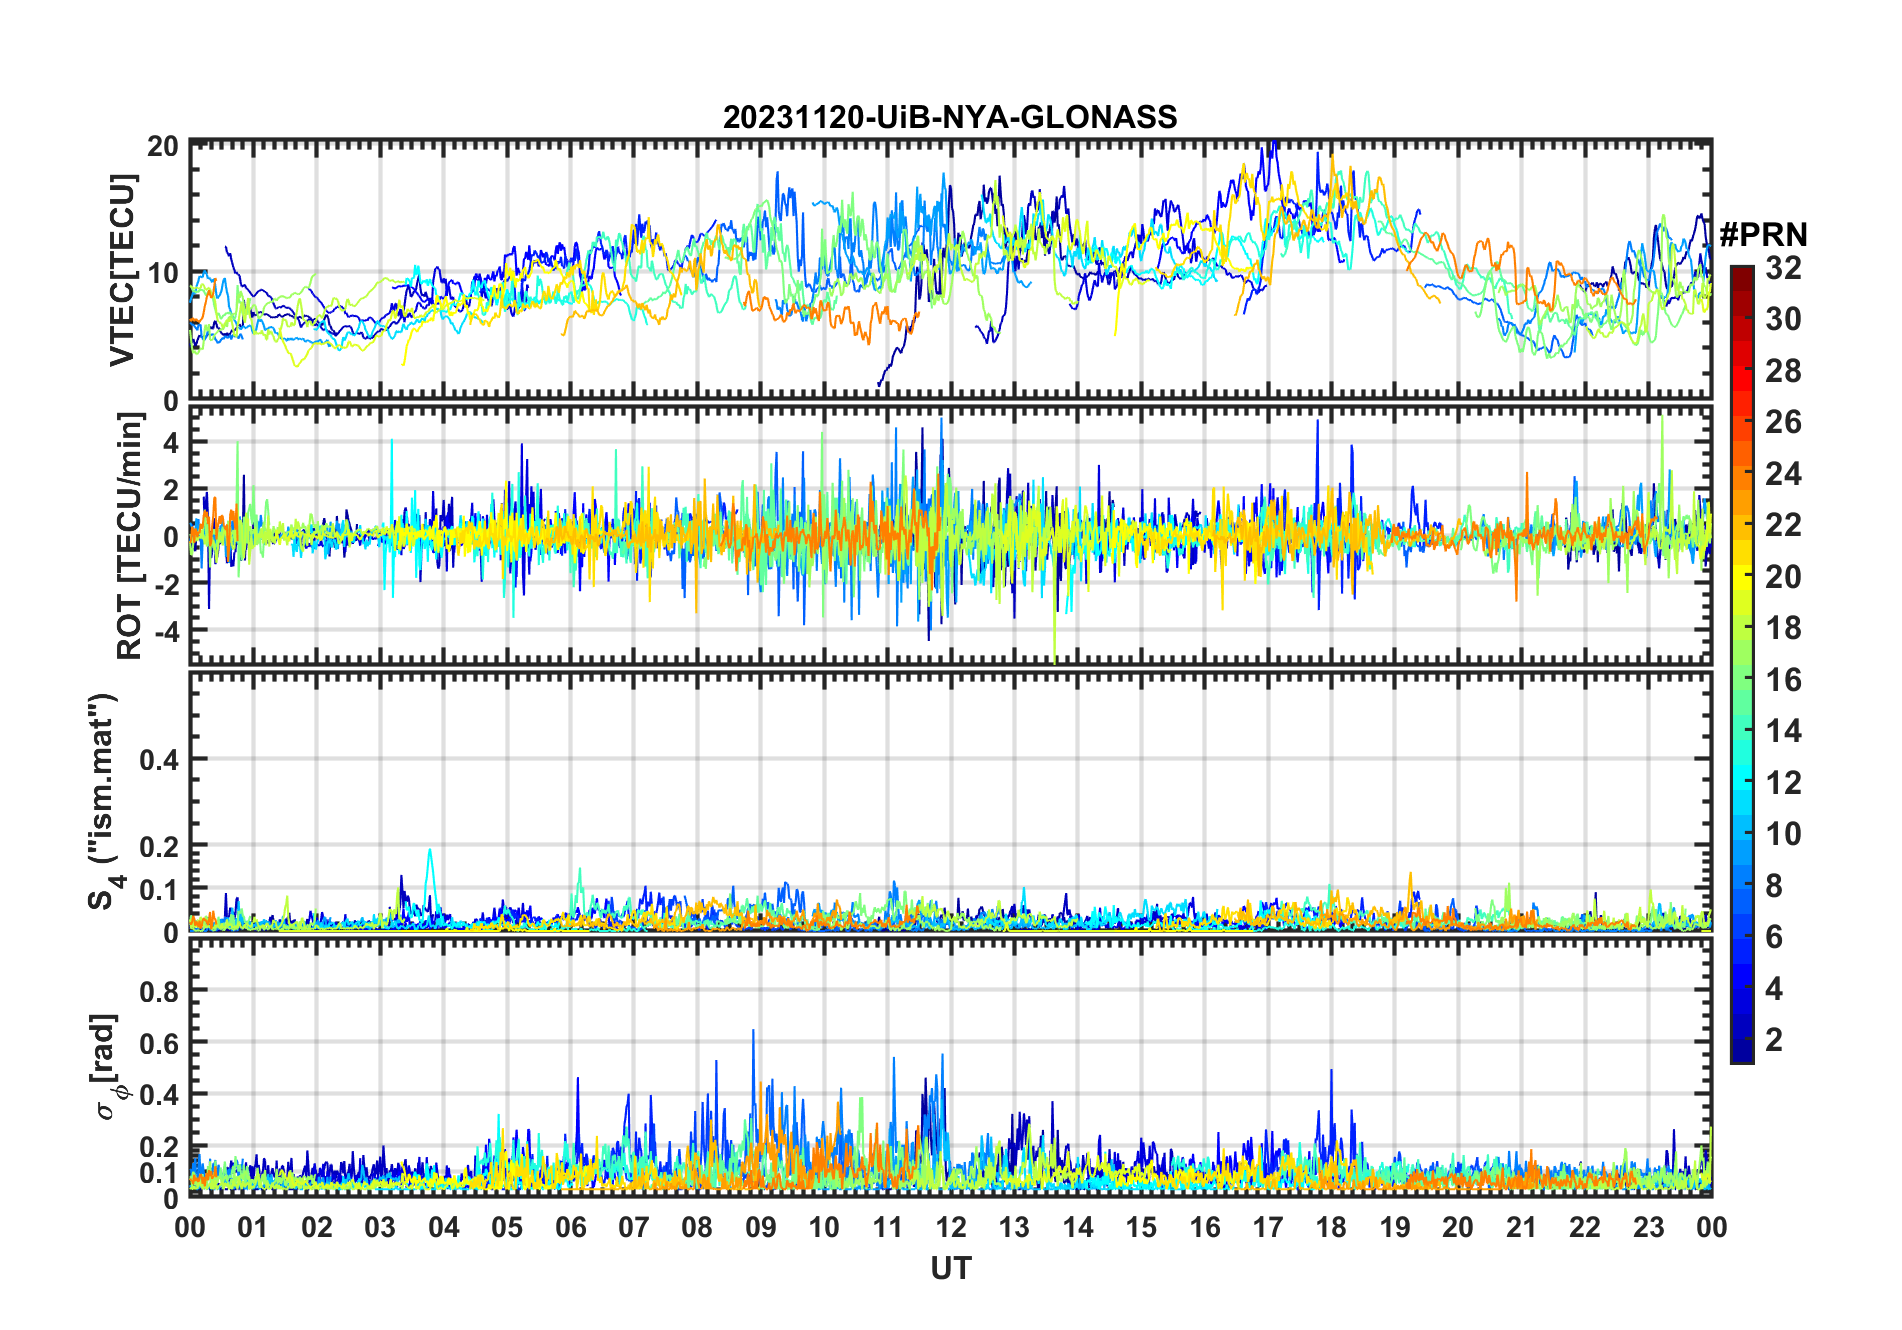Click S4 panel y-axis tick 0.1
Viewport: 1902px width, 1330px height.
click(x=159, y=889)
